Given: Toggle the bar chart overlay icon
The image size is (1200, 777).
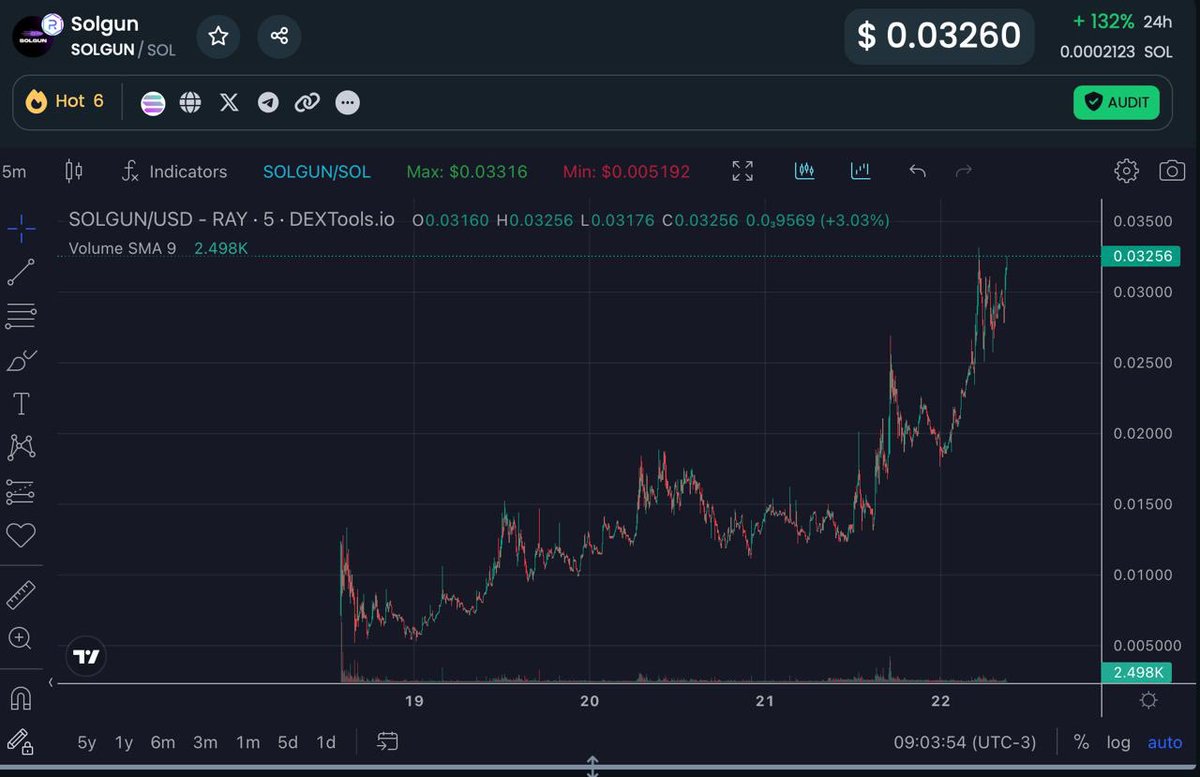Looking at the screenshot, I should point(860,171).
